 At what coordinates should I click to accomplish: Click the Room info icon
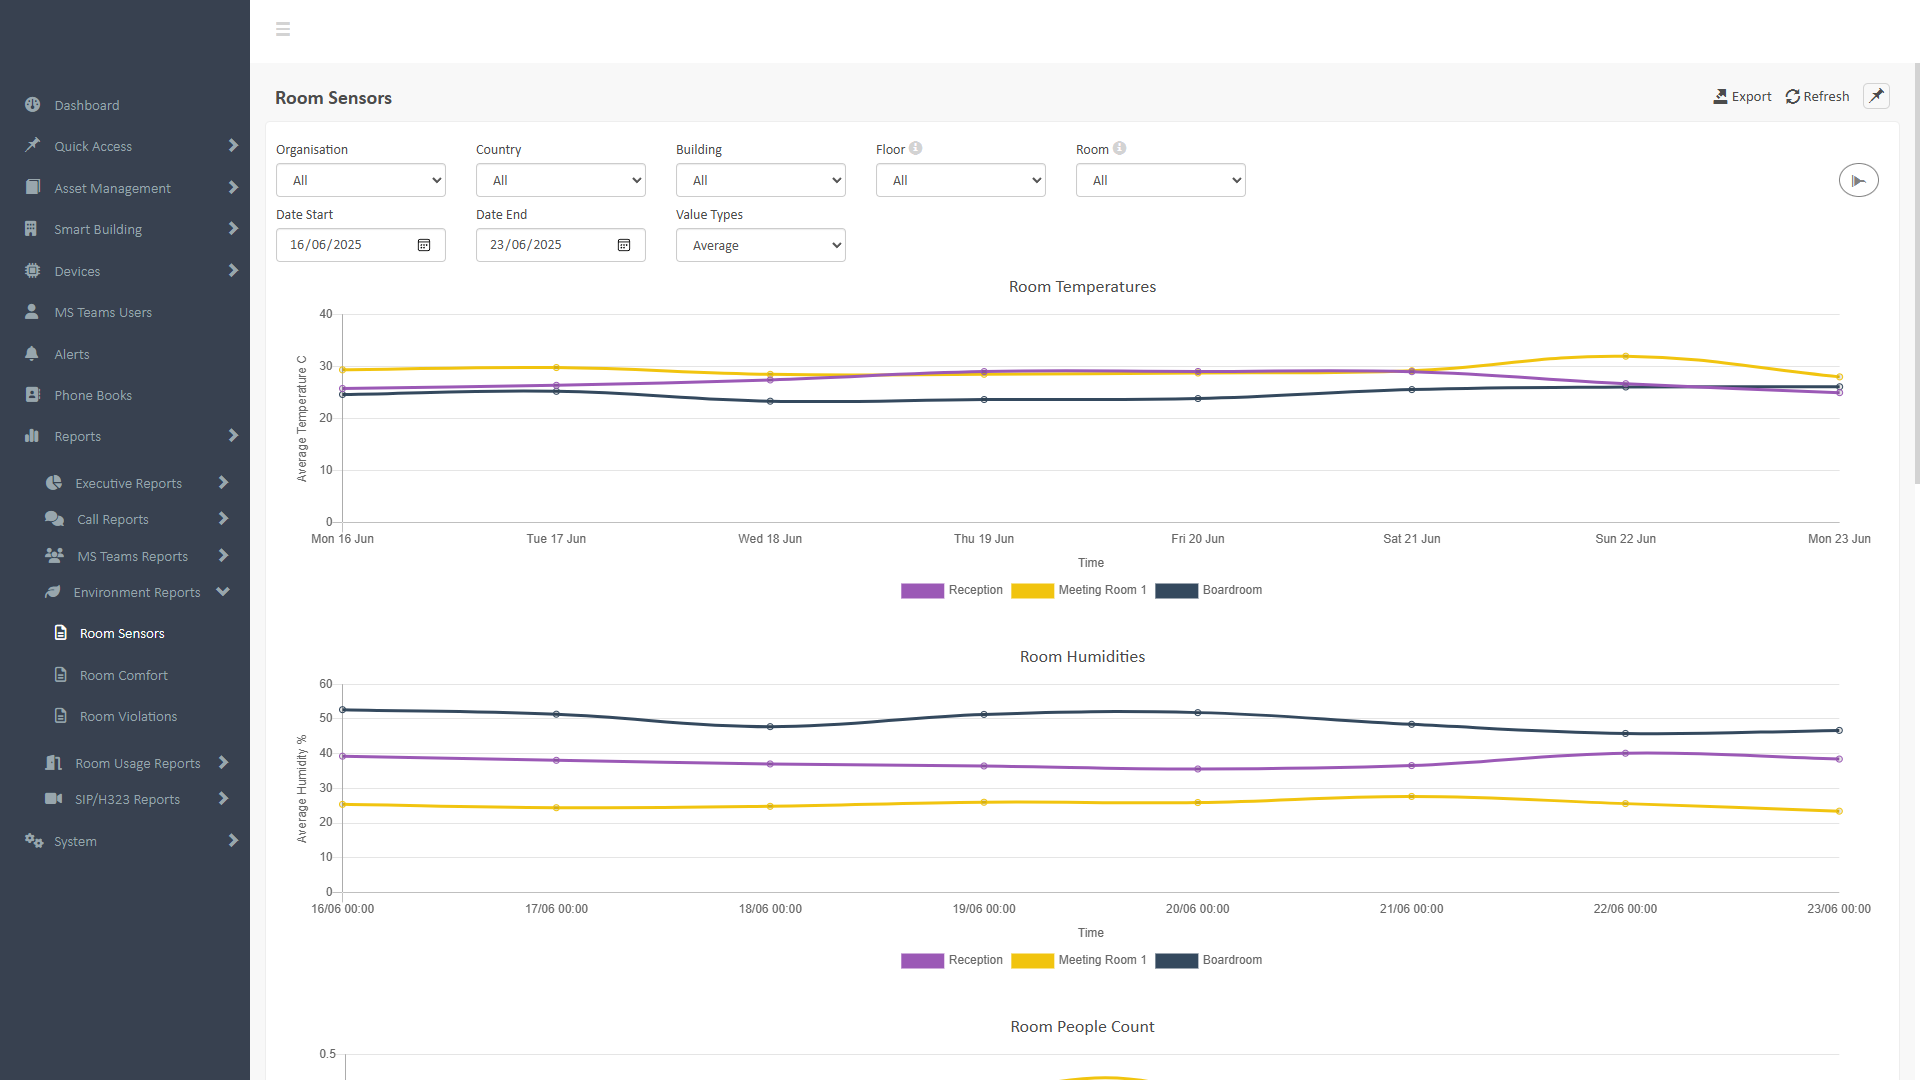point(1119,148)
